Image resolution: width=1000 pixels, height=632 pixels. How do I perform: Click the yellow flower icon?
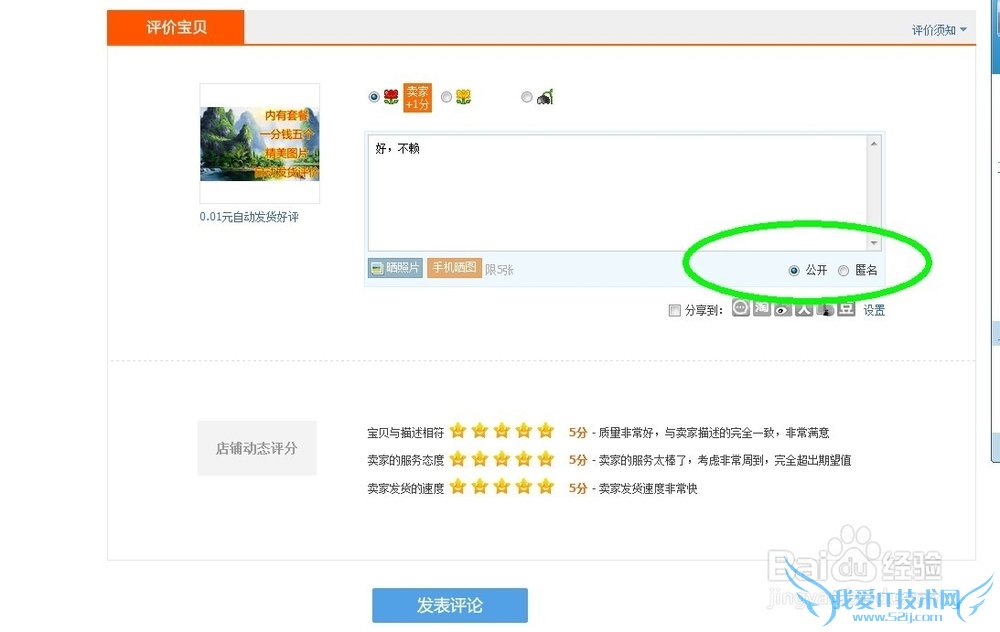[464, 96]
